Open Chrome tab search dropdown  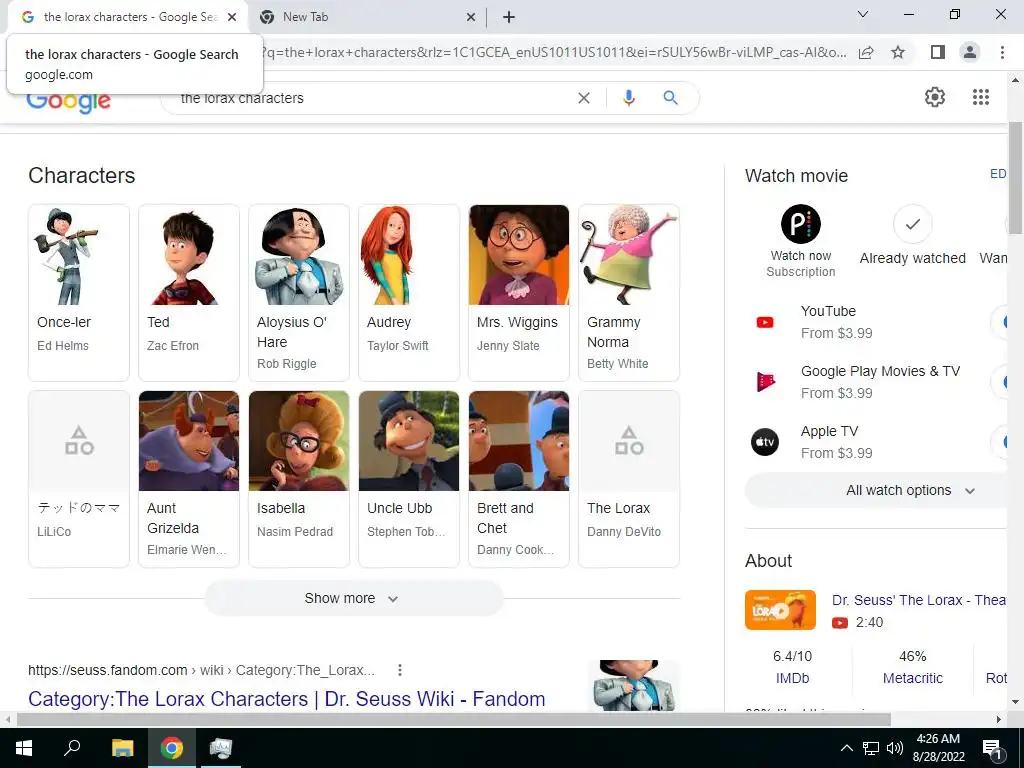[x=863, y=14]
